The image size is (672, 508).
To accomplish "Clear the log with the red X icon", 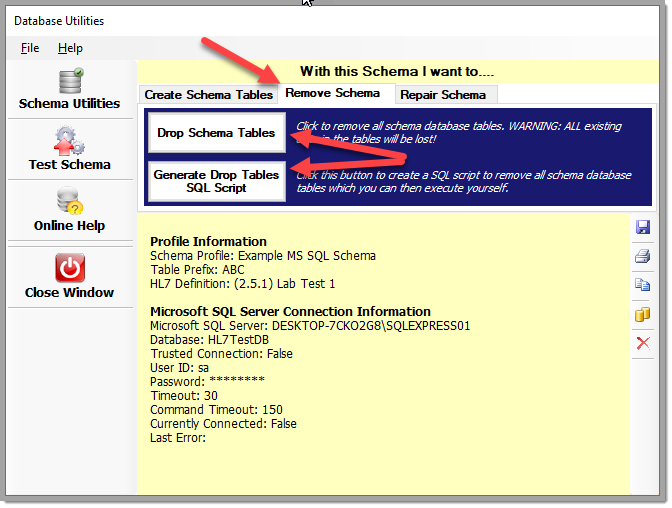I will [x=643, y=343].
